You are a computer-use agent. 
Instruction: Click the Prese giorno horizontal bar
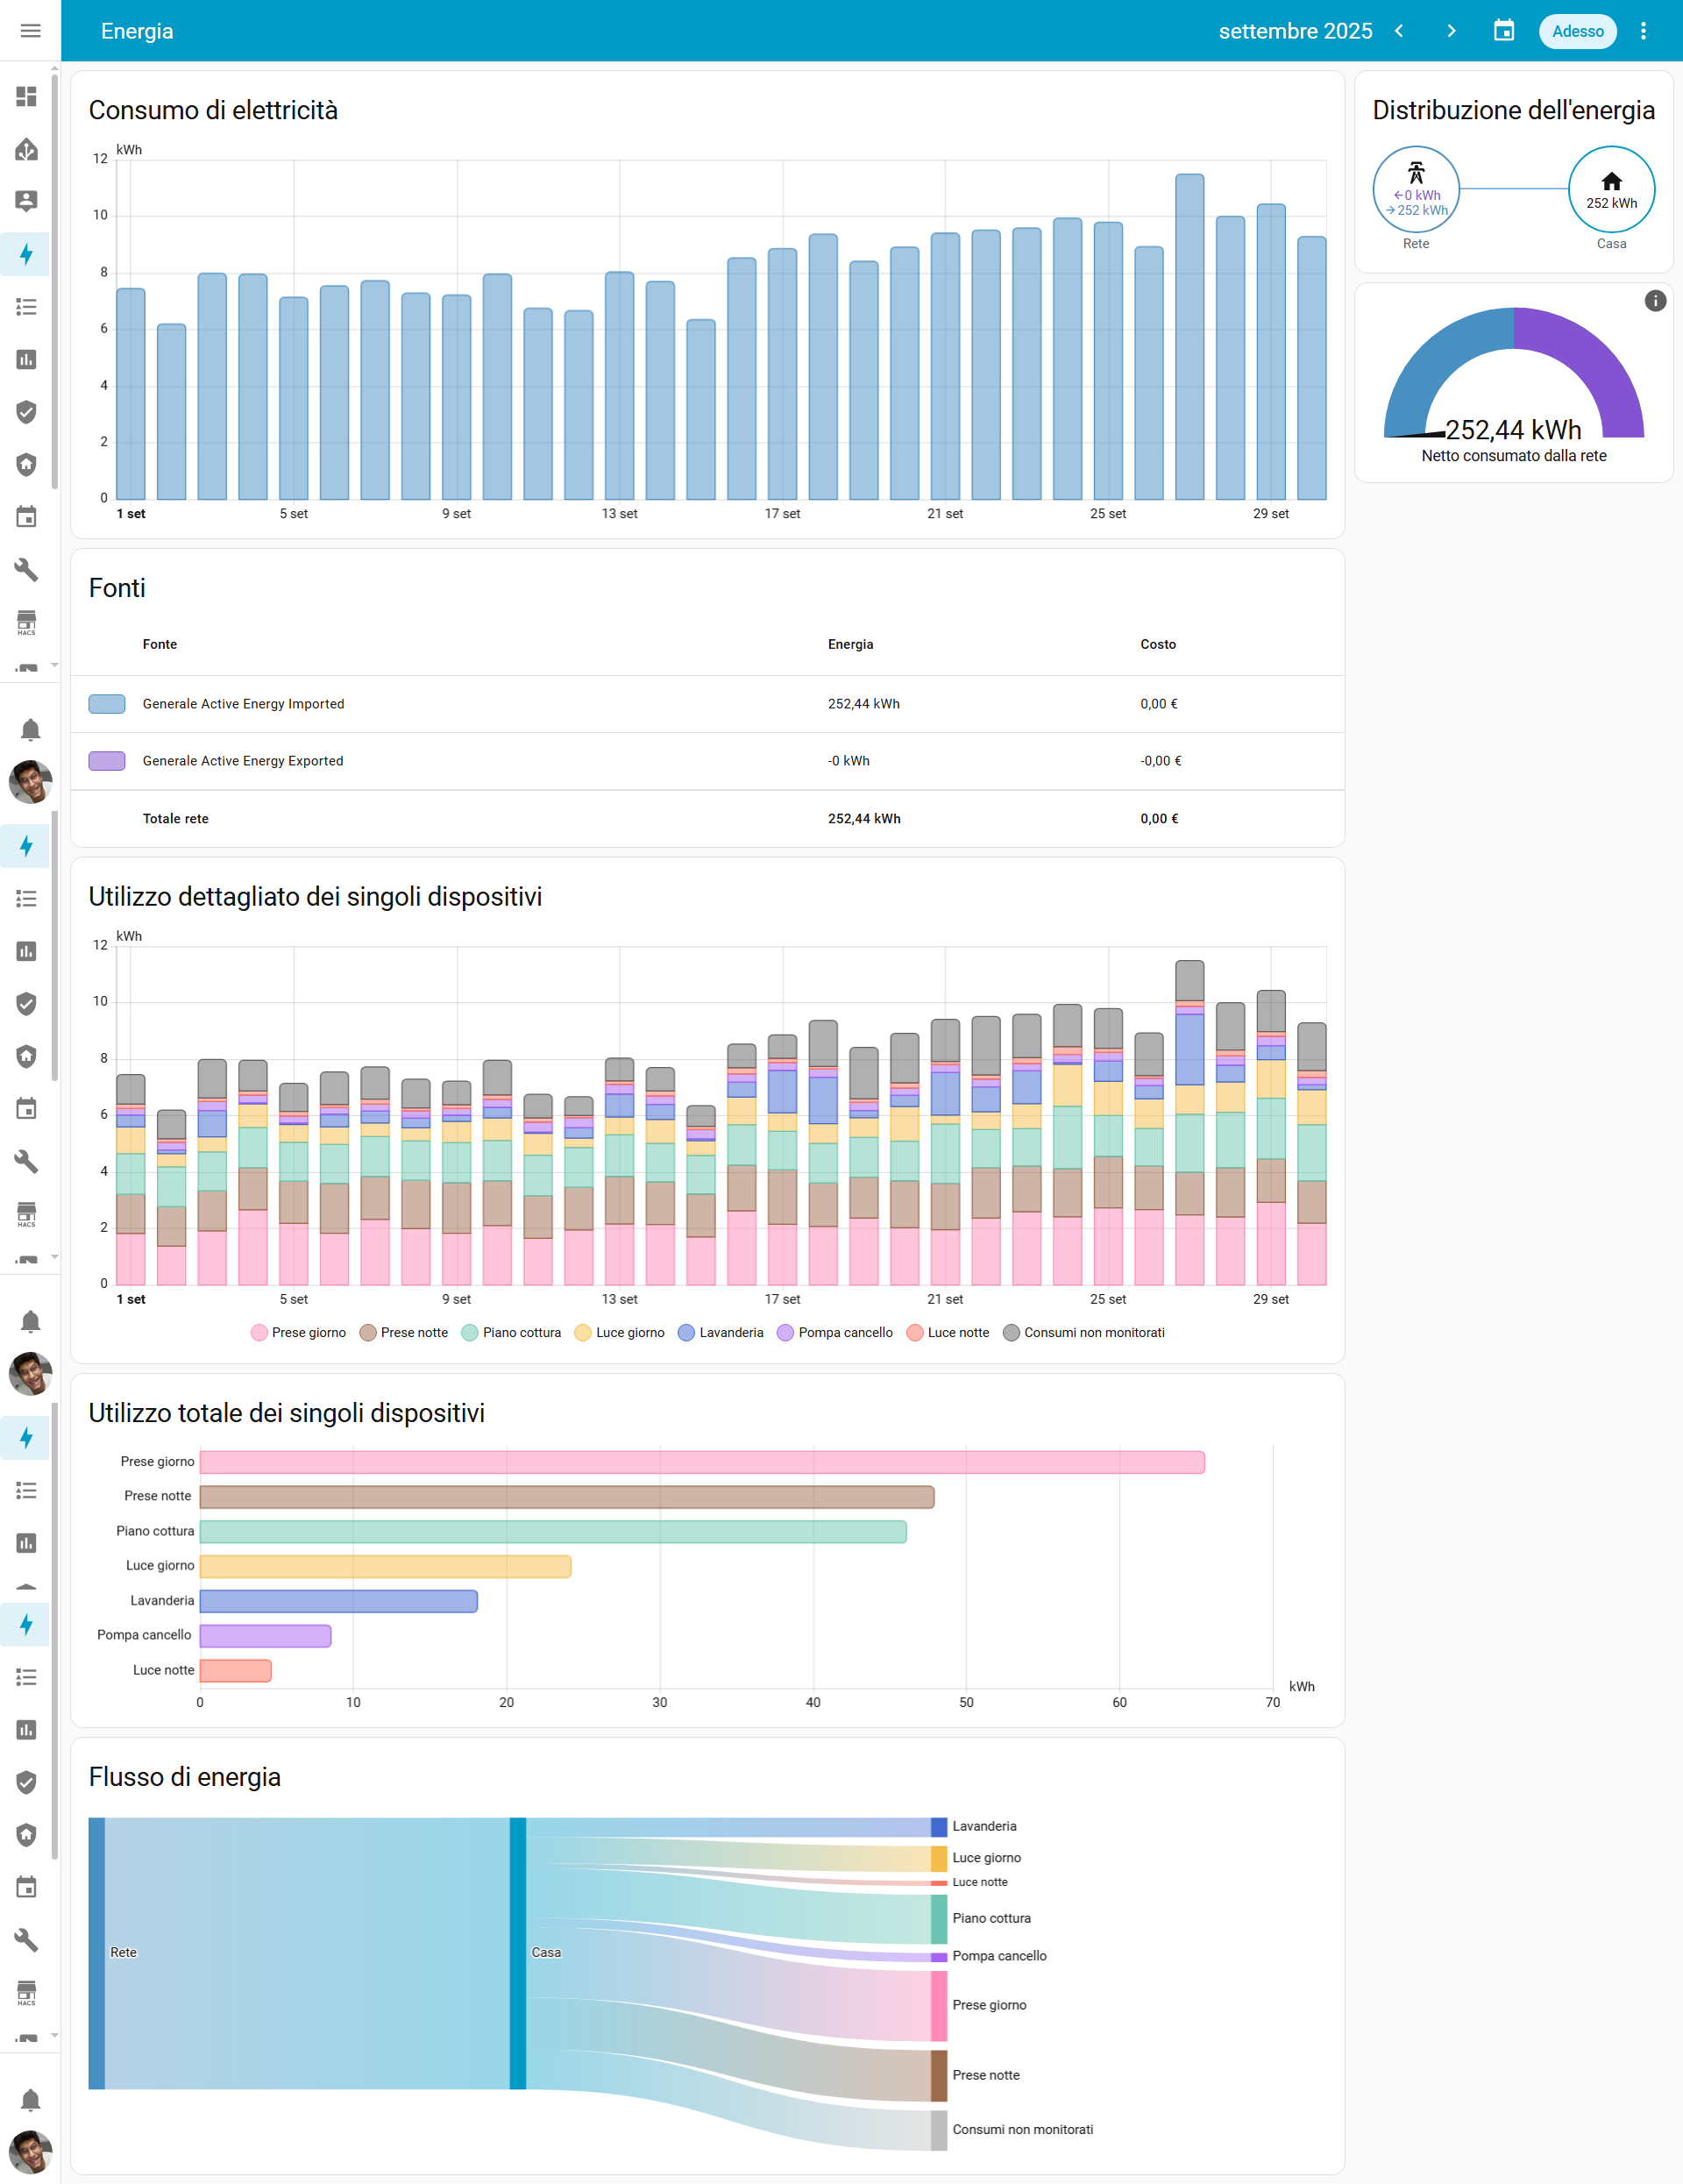click(x=701, y=1462)
